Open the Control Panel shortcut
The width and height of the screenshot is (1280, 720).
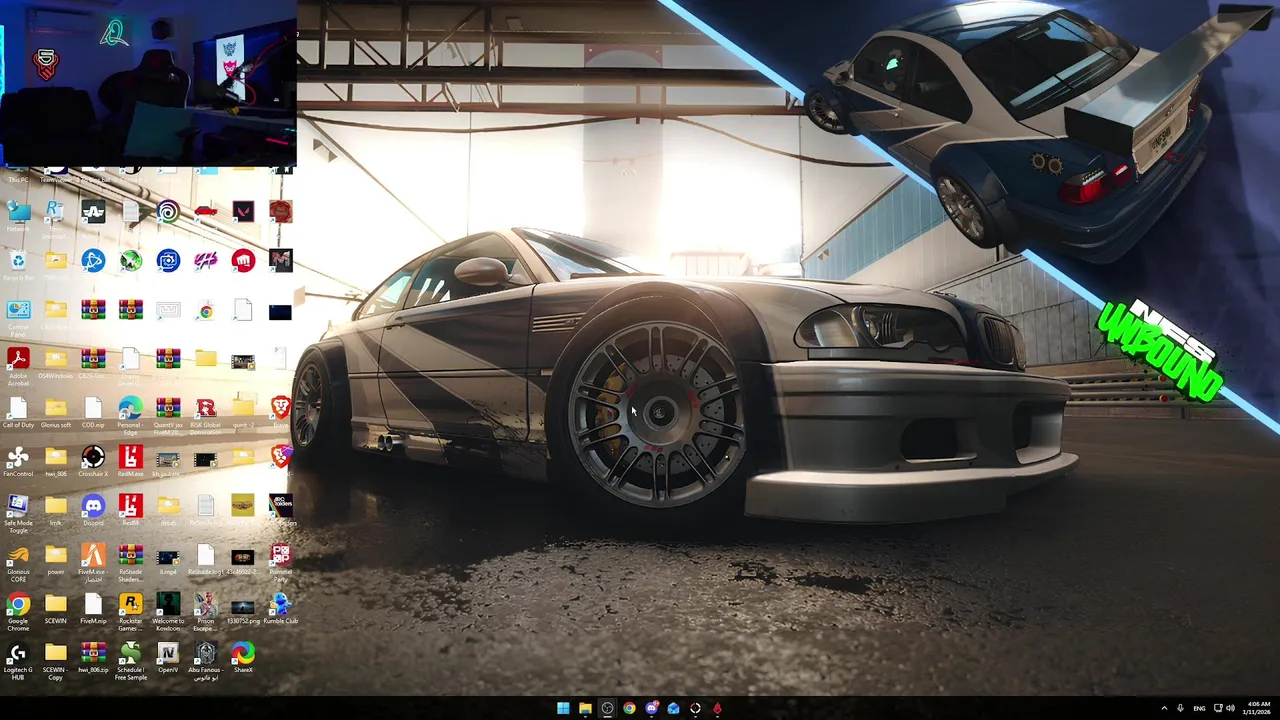pos(18,317)
